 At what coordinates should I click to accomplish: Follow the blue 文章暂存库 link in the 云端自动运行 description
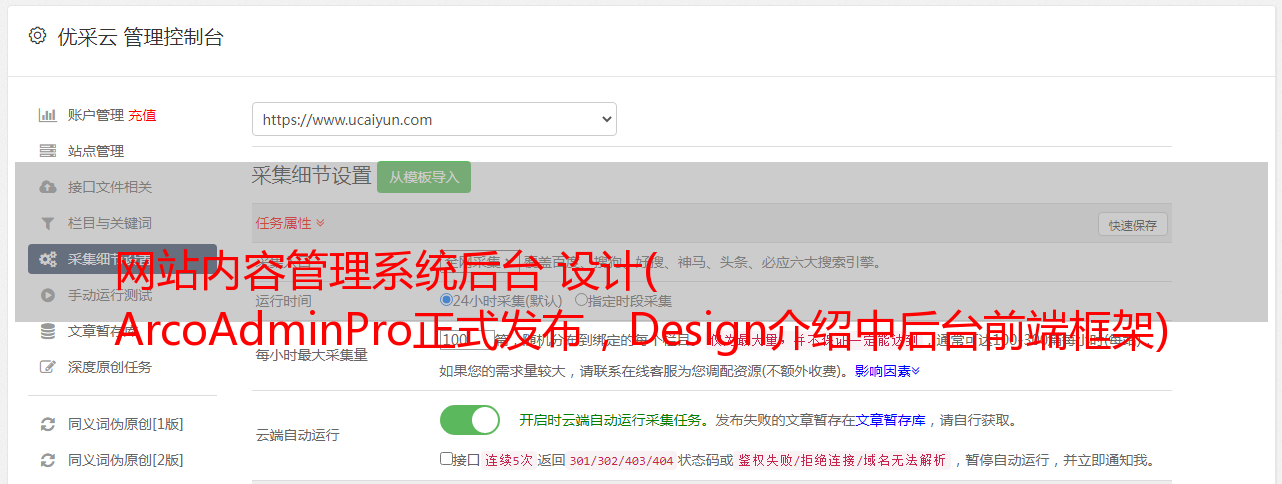pos(890,420)
